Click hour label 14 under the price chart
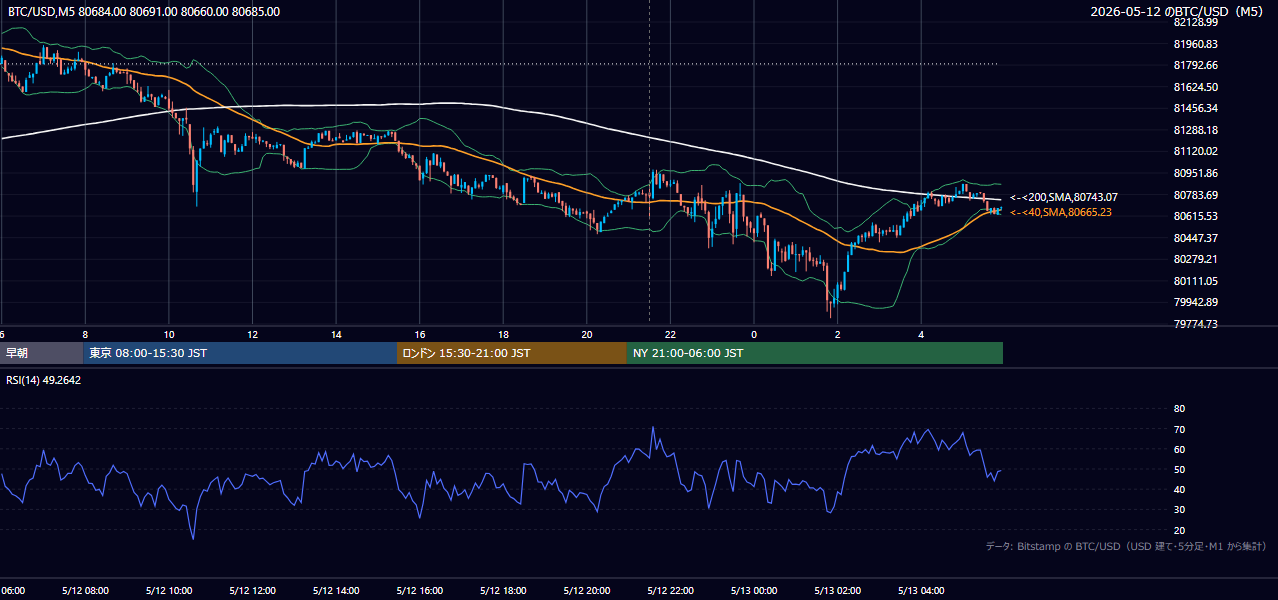The height and width of the screenshot is (600, 1278). (x=336, y=335)
